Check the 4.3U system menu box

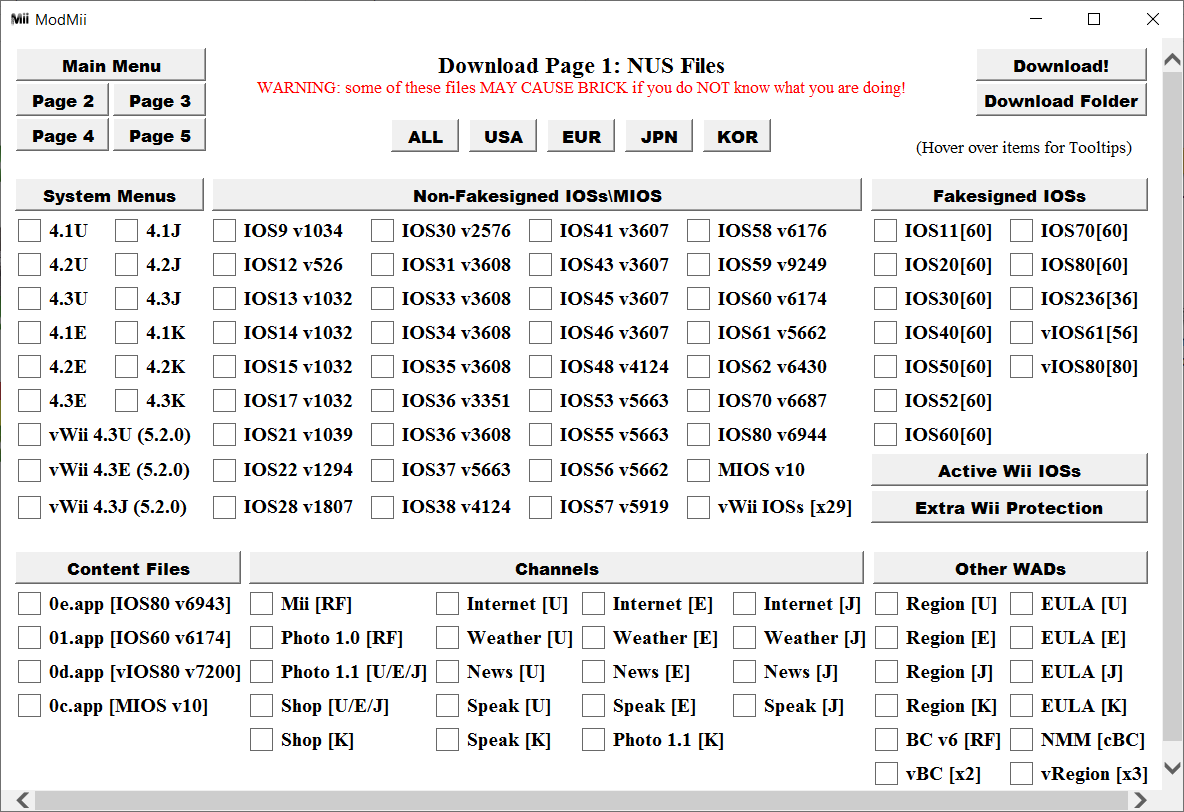(x=29, y=298)
